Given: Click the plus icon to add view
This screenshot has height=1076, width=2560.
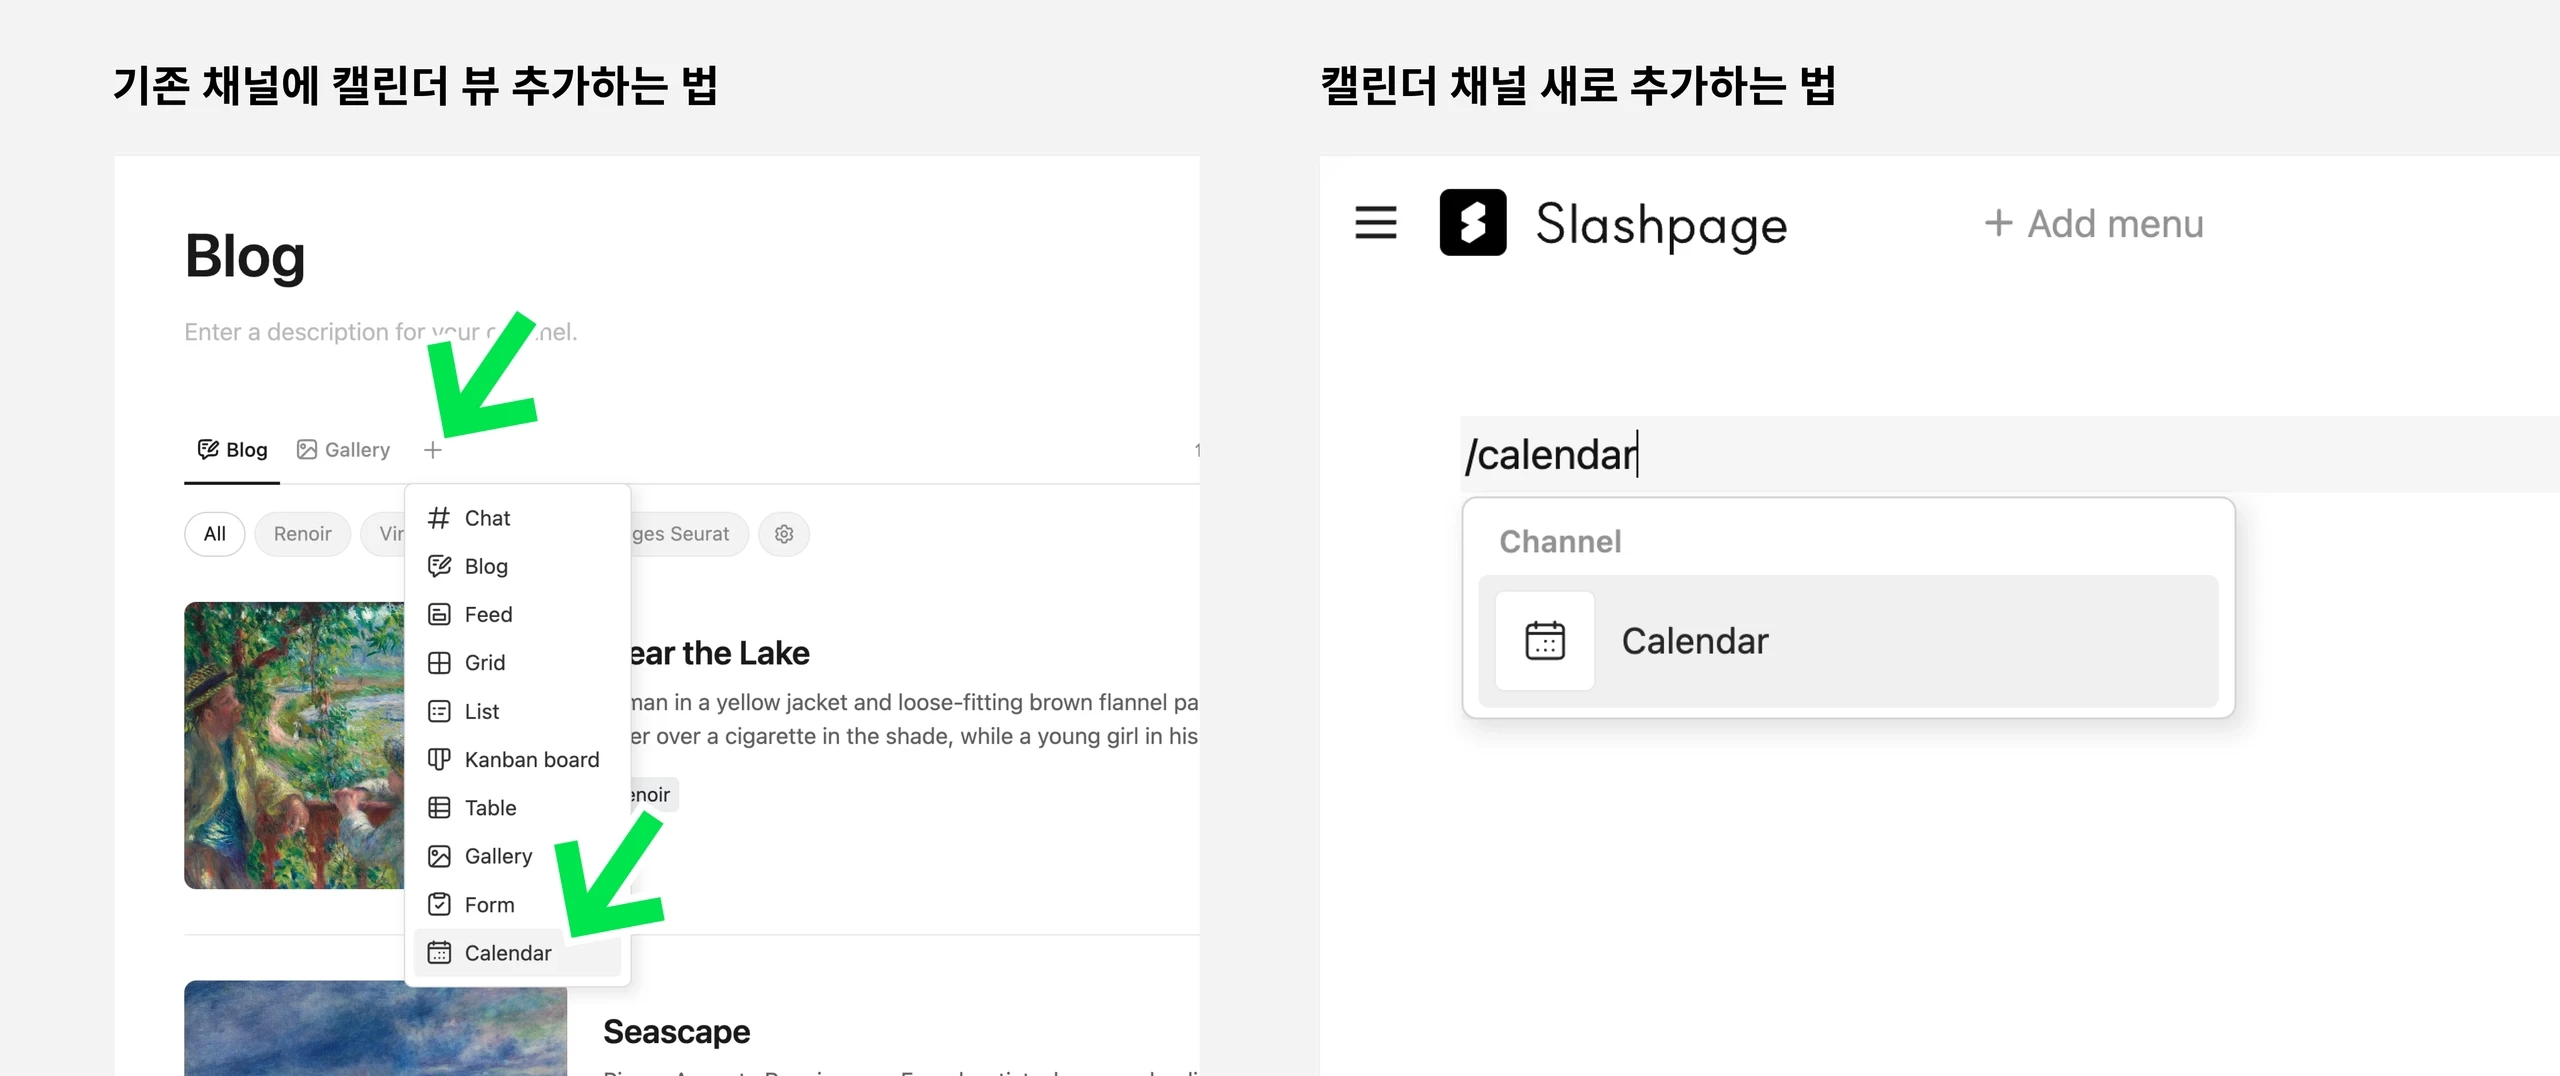Looking at the screenshot, I should (432, 450).
